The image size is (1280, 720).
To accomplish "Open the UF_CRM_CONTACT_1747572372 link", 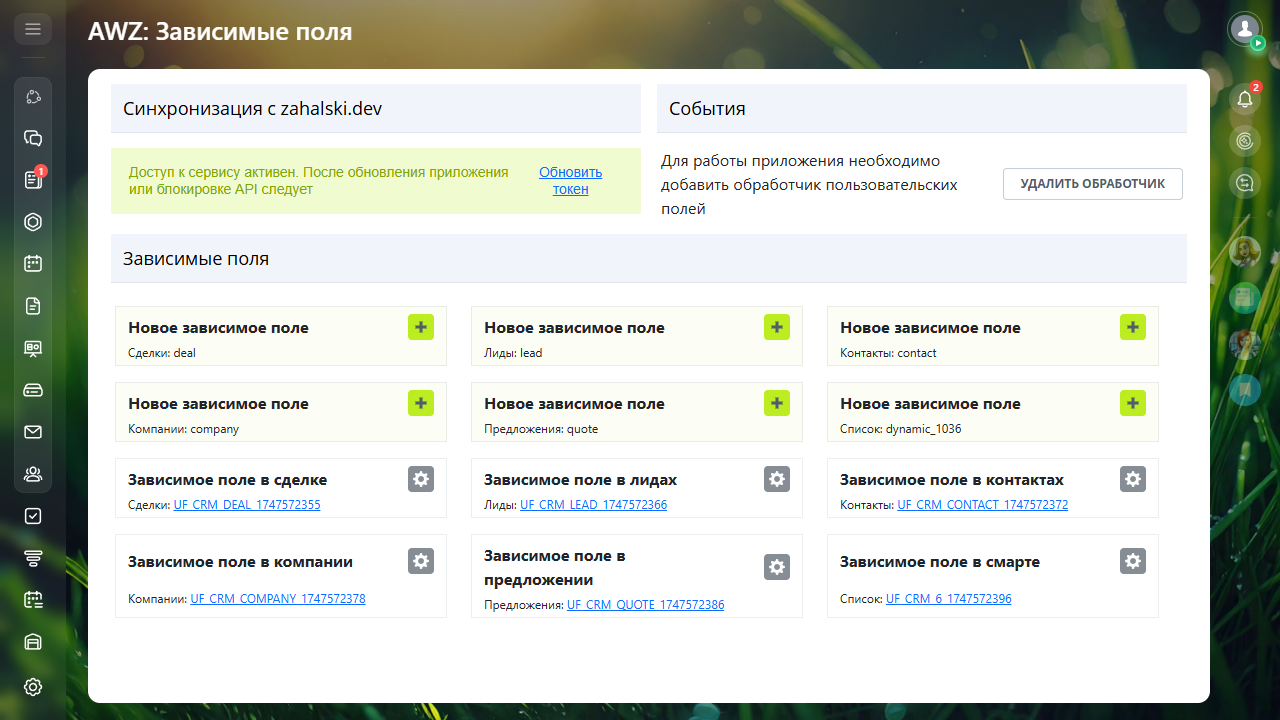I will click(x=982, y=505).
